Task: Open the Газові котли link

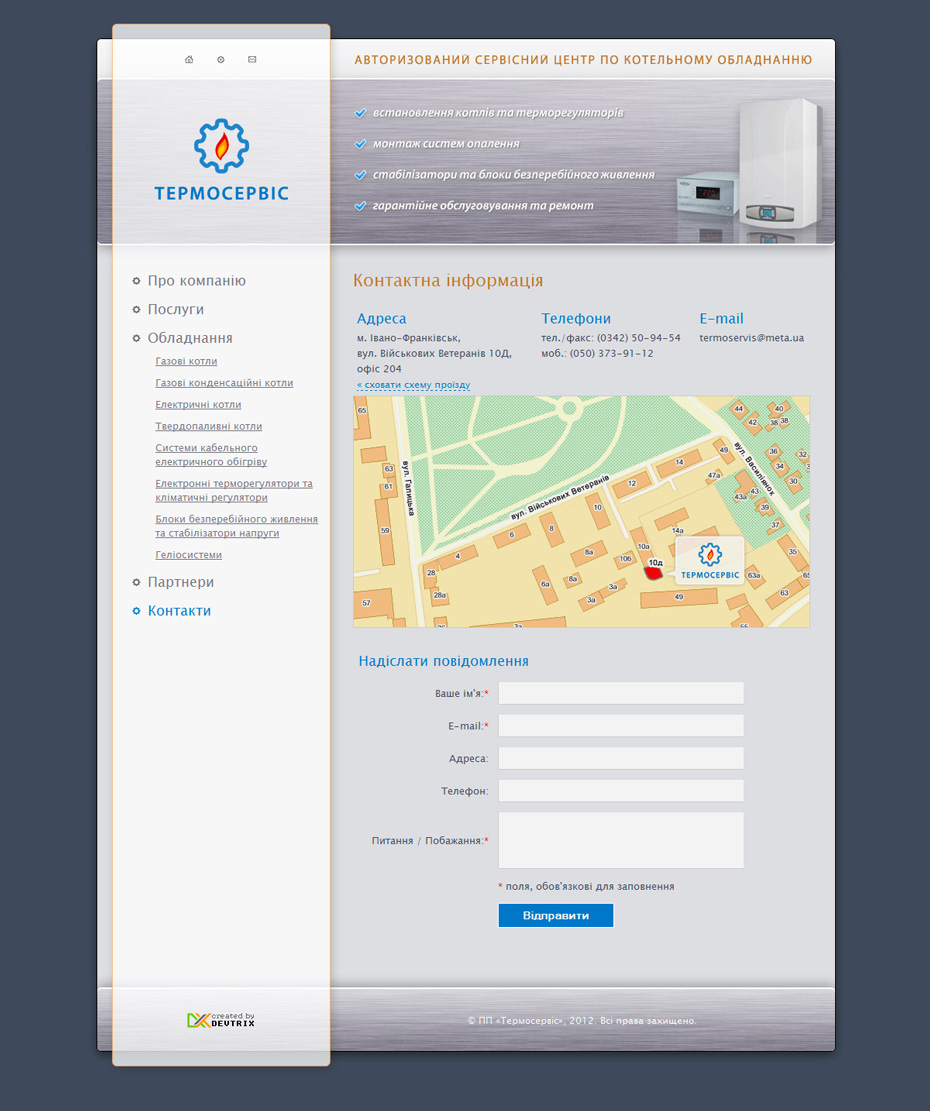Action: click(x=186, y=361)
